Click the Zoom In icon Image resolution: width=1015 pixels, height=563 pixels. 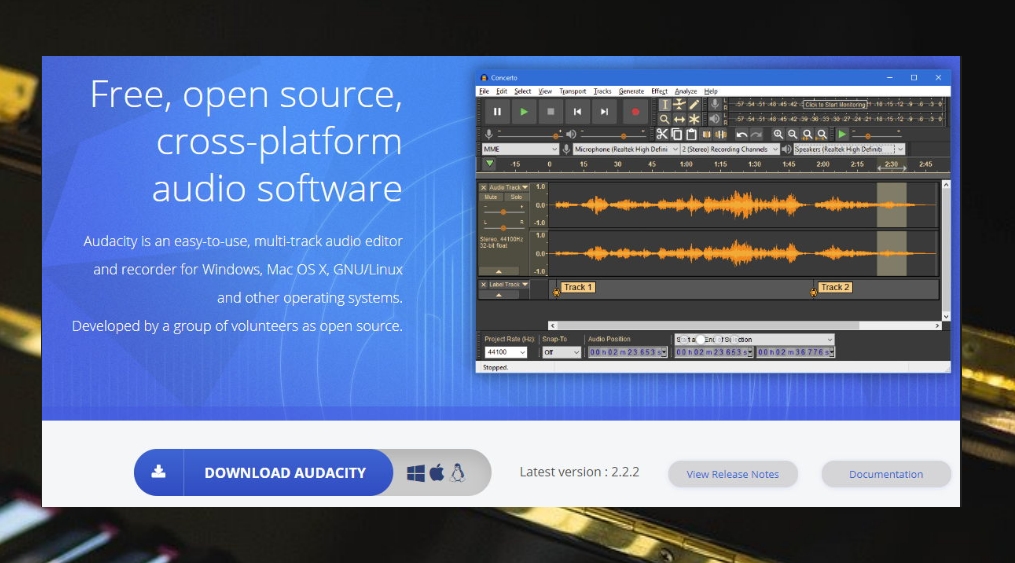coord(778,134)
